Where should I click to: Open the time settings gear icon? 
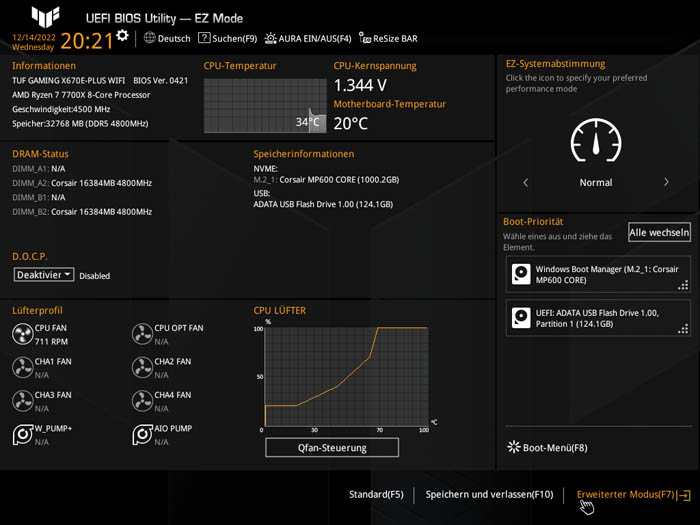click(x=122, y=35)
